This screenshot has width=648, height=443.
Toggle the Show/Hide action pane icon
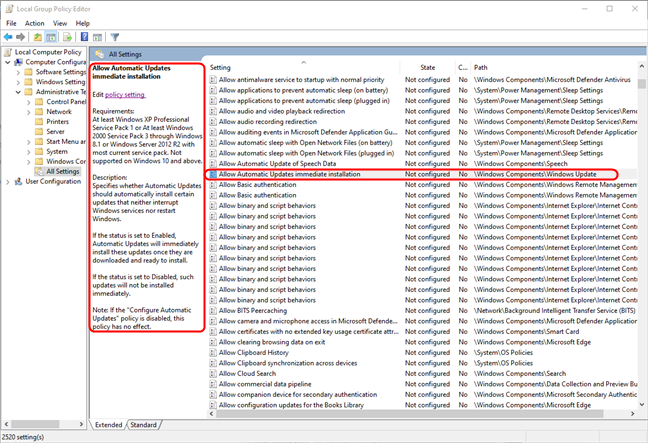click(97, 37)
